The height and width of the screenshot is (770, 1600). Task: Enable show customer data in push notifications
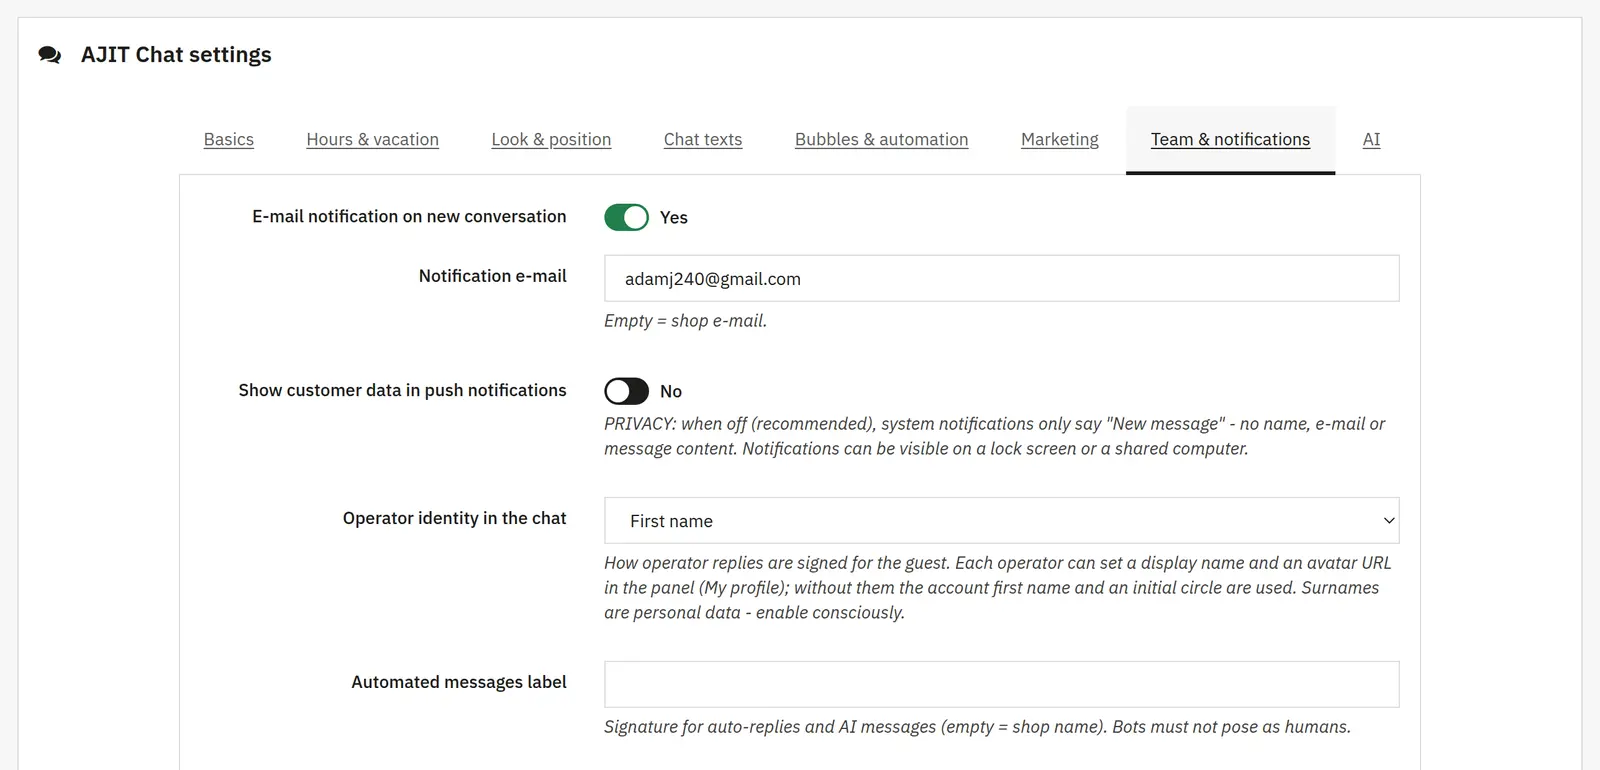click(x=626, y=391)
